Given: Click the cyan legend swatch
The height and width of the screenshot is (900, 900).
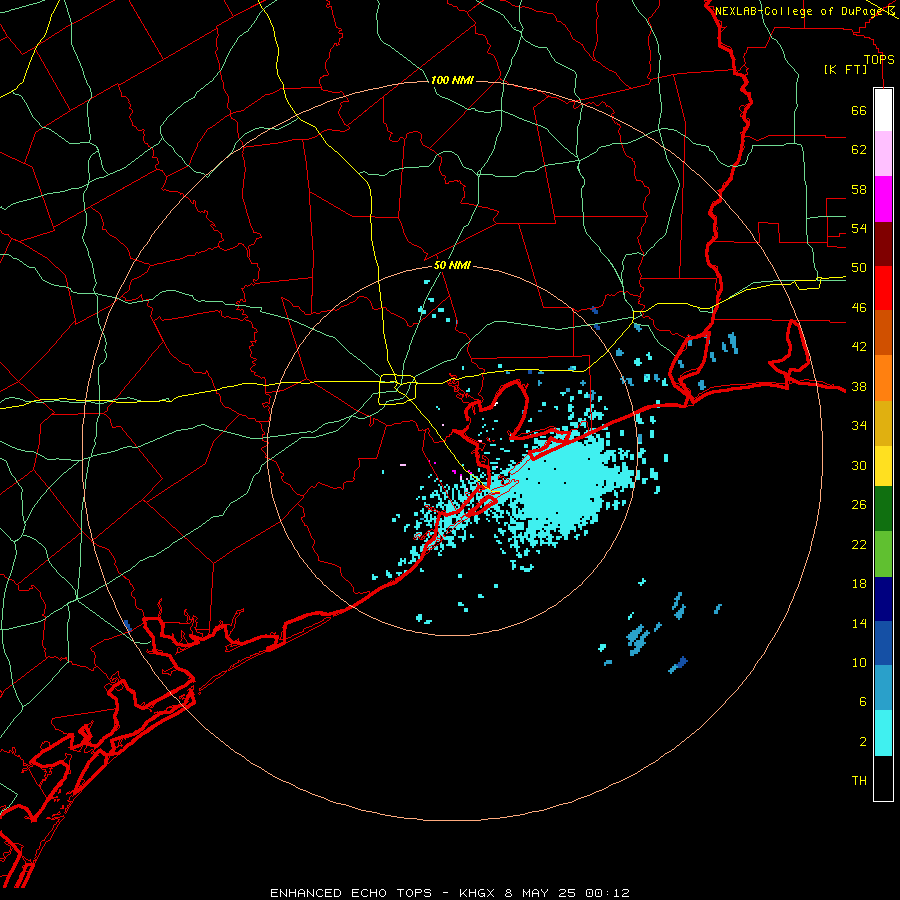Looking at the screenshot, I should (x=883, y=732).
